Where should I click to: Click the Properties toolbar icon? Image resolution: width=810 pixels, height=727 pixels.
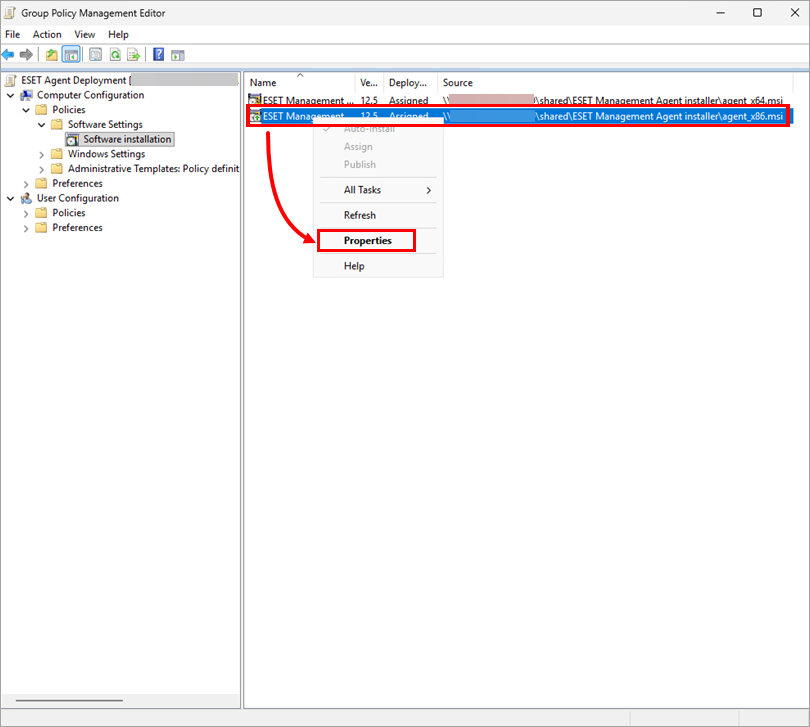(x=96, y=54)
